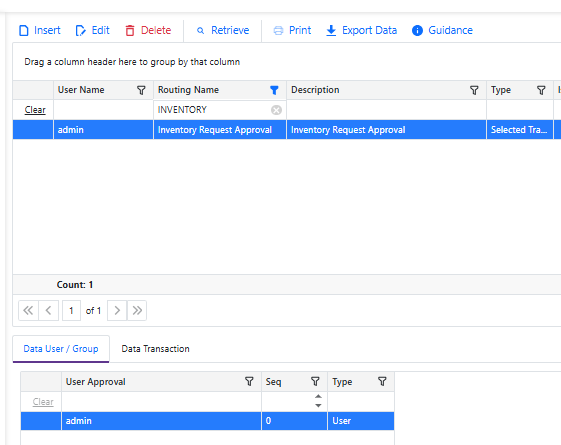Switch to Data Transaction tab
Viewport: 561px width, 445px height.
click(x=155, y=349)
